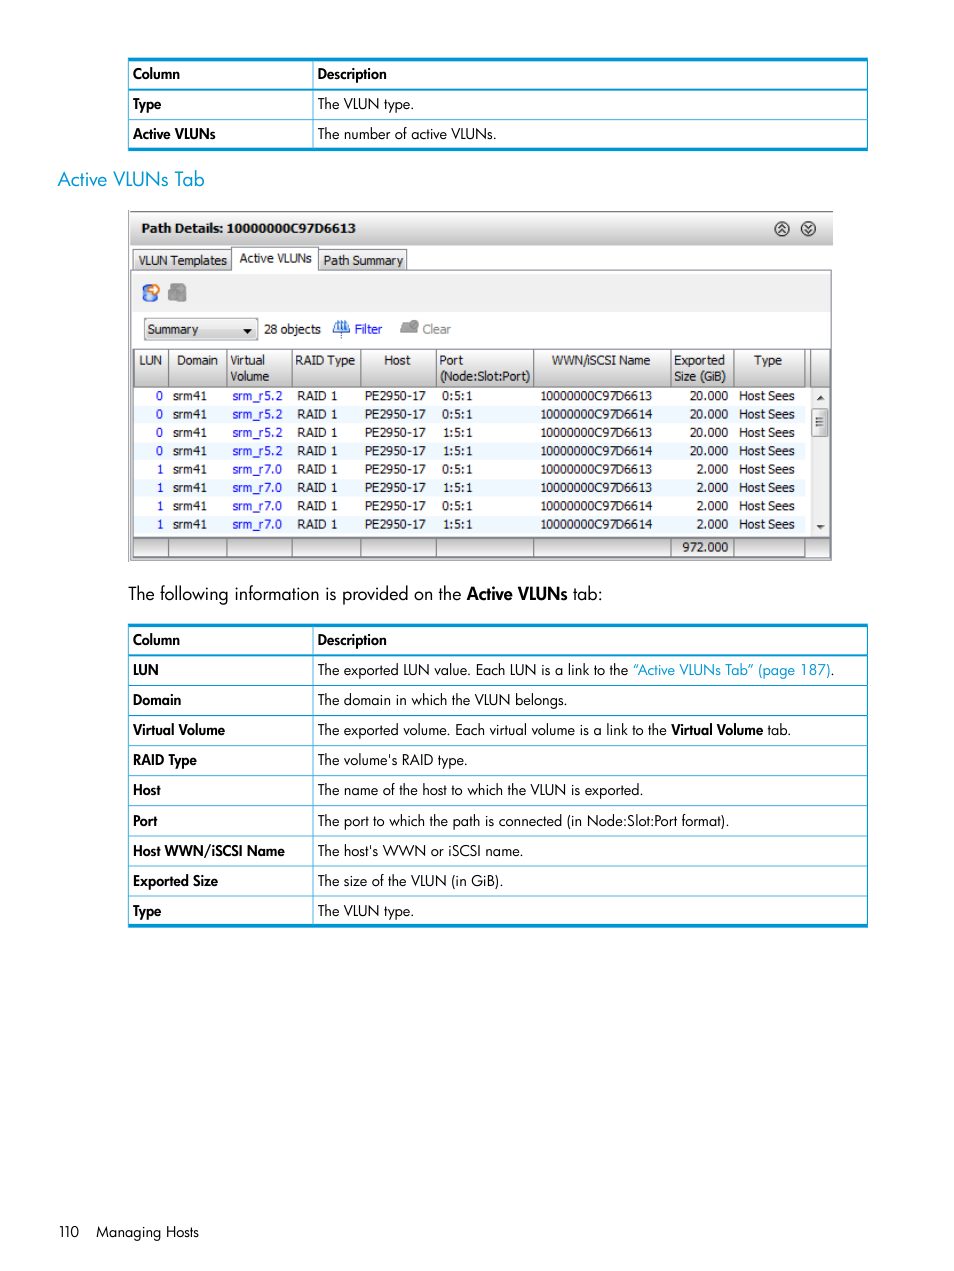Viewport: 954px width, 1271px height.
Task: Open LUN 1 link in the last table row
Action: pyautogui.click(x=159, y=524)
